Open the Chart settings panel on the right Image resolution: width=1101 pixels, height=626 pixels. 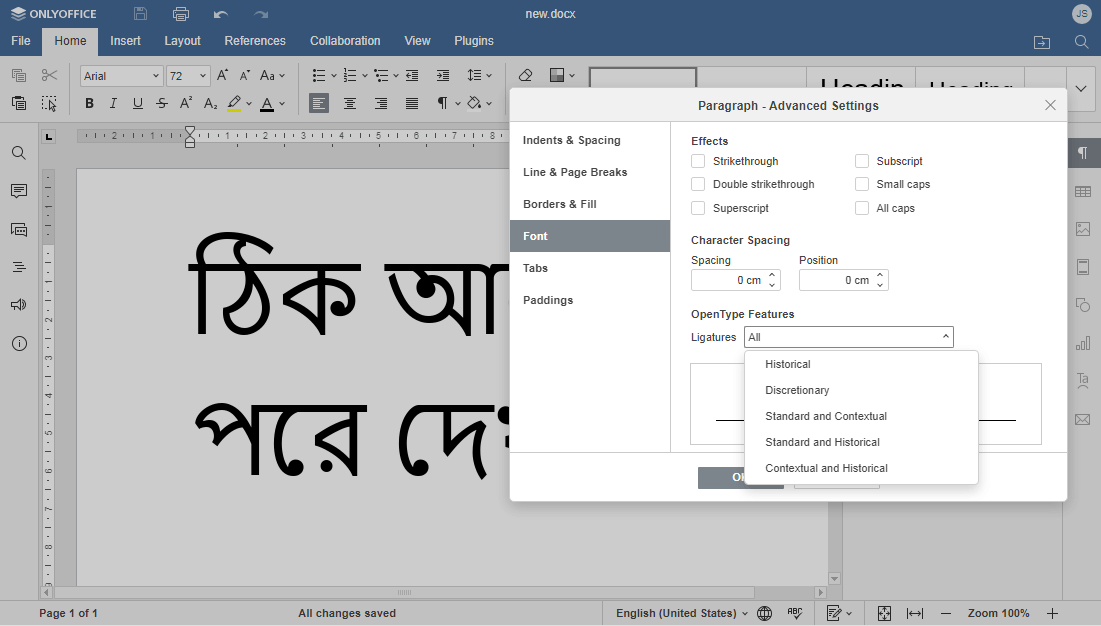1083,343
